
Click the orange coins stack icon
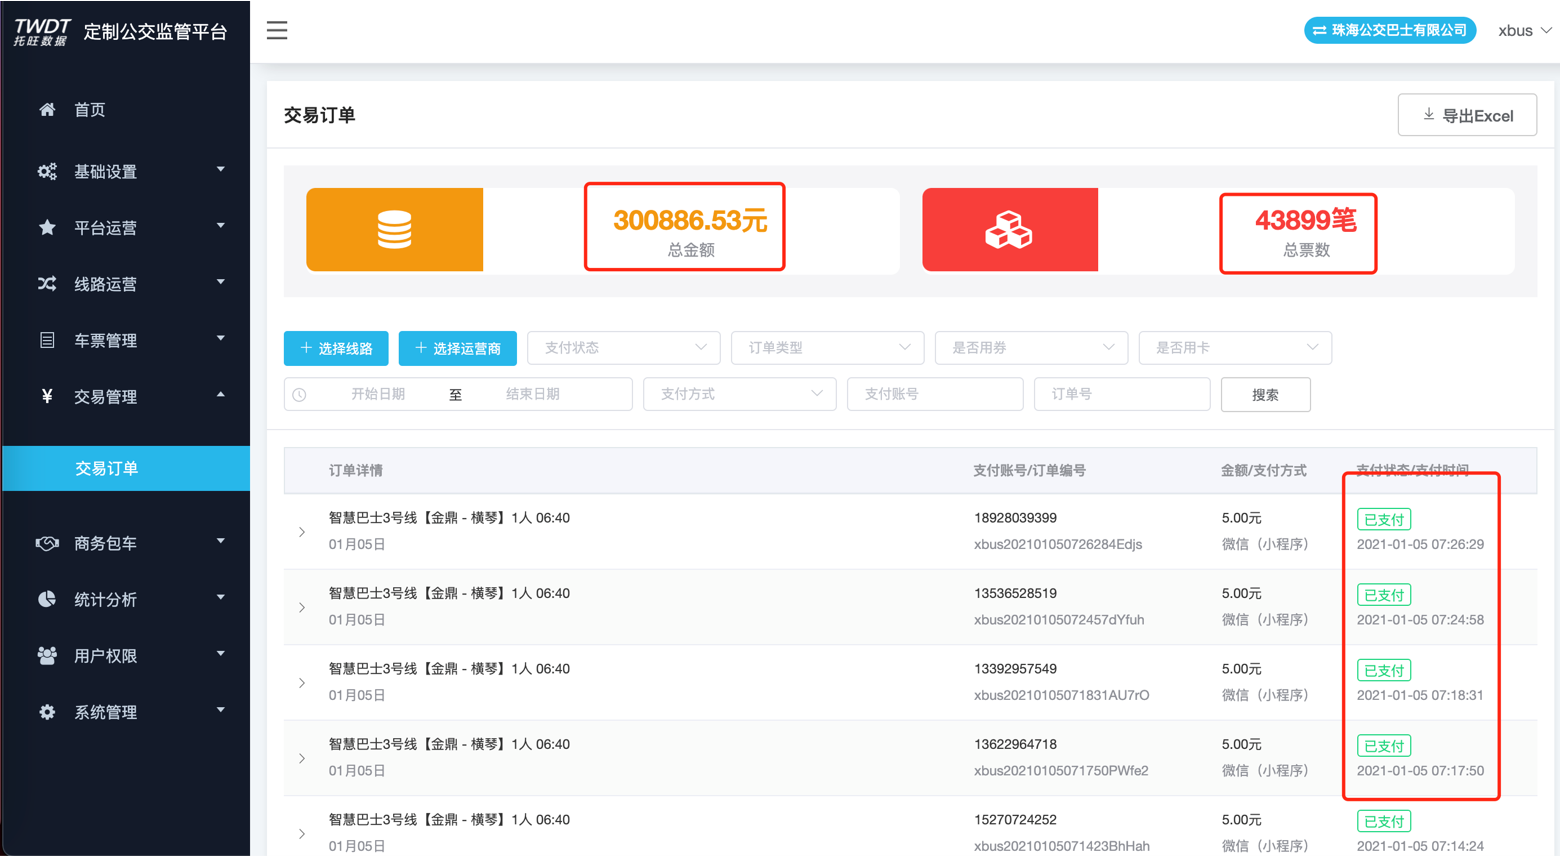[395, 230]
